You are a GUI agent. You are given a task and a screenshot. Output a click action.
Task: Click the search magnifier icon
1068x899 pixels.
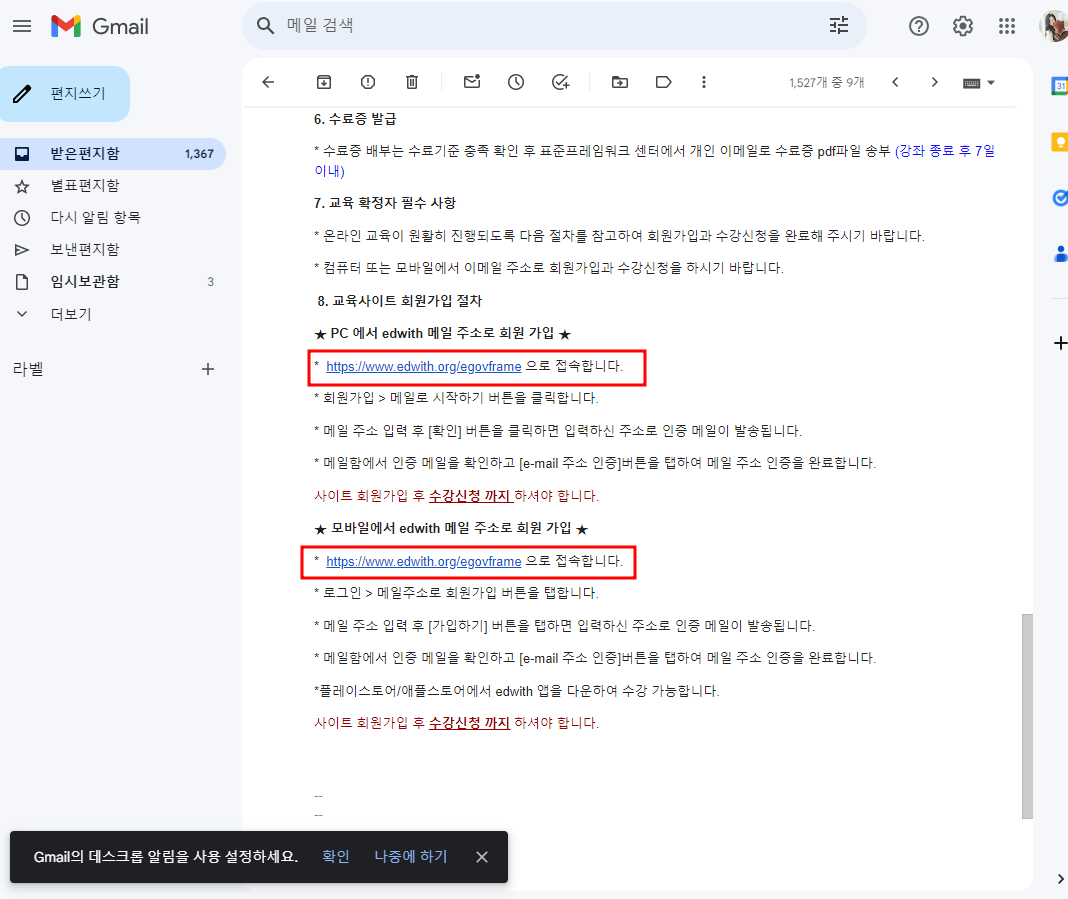(265, 26)
